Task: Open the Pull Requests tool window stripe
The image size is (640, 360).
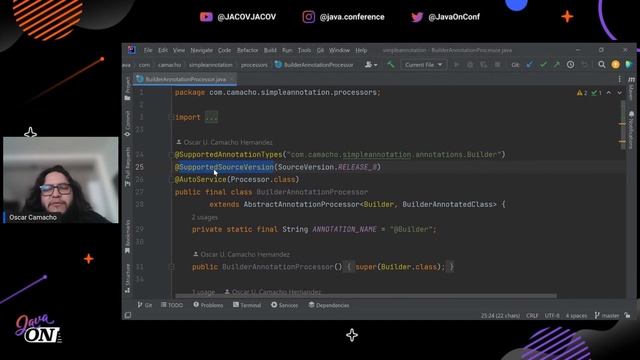Action: pos(127,167)
